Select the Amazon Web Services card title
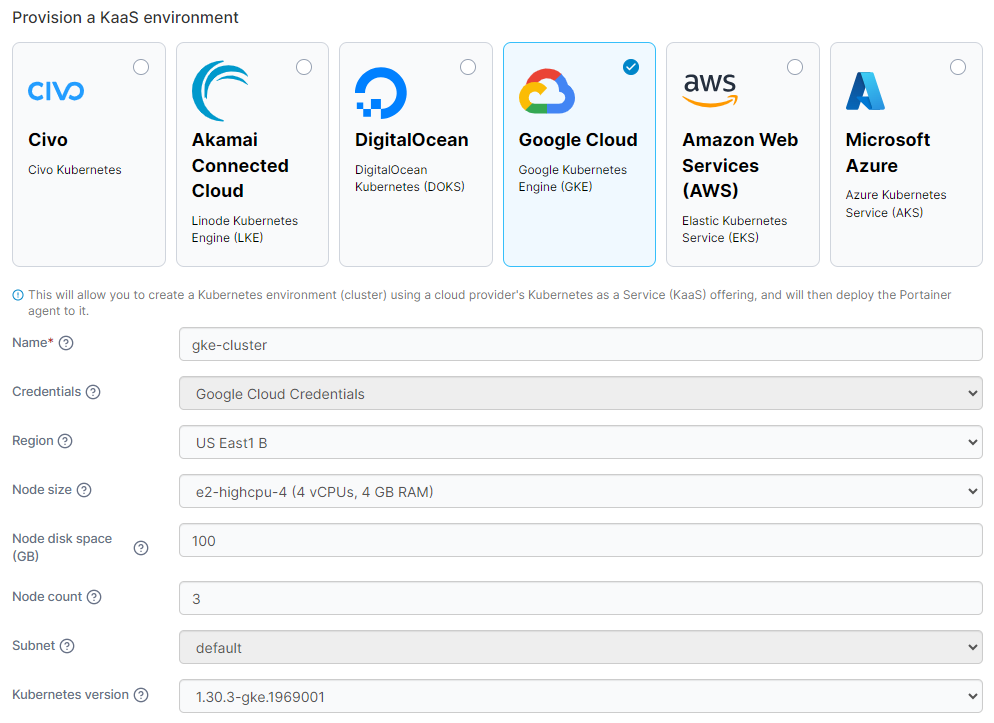Image resolution: width=994 pixels, height=723 pixels. 740,165
